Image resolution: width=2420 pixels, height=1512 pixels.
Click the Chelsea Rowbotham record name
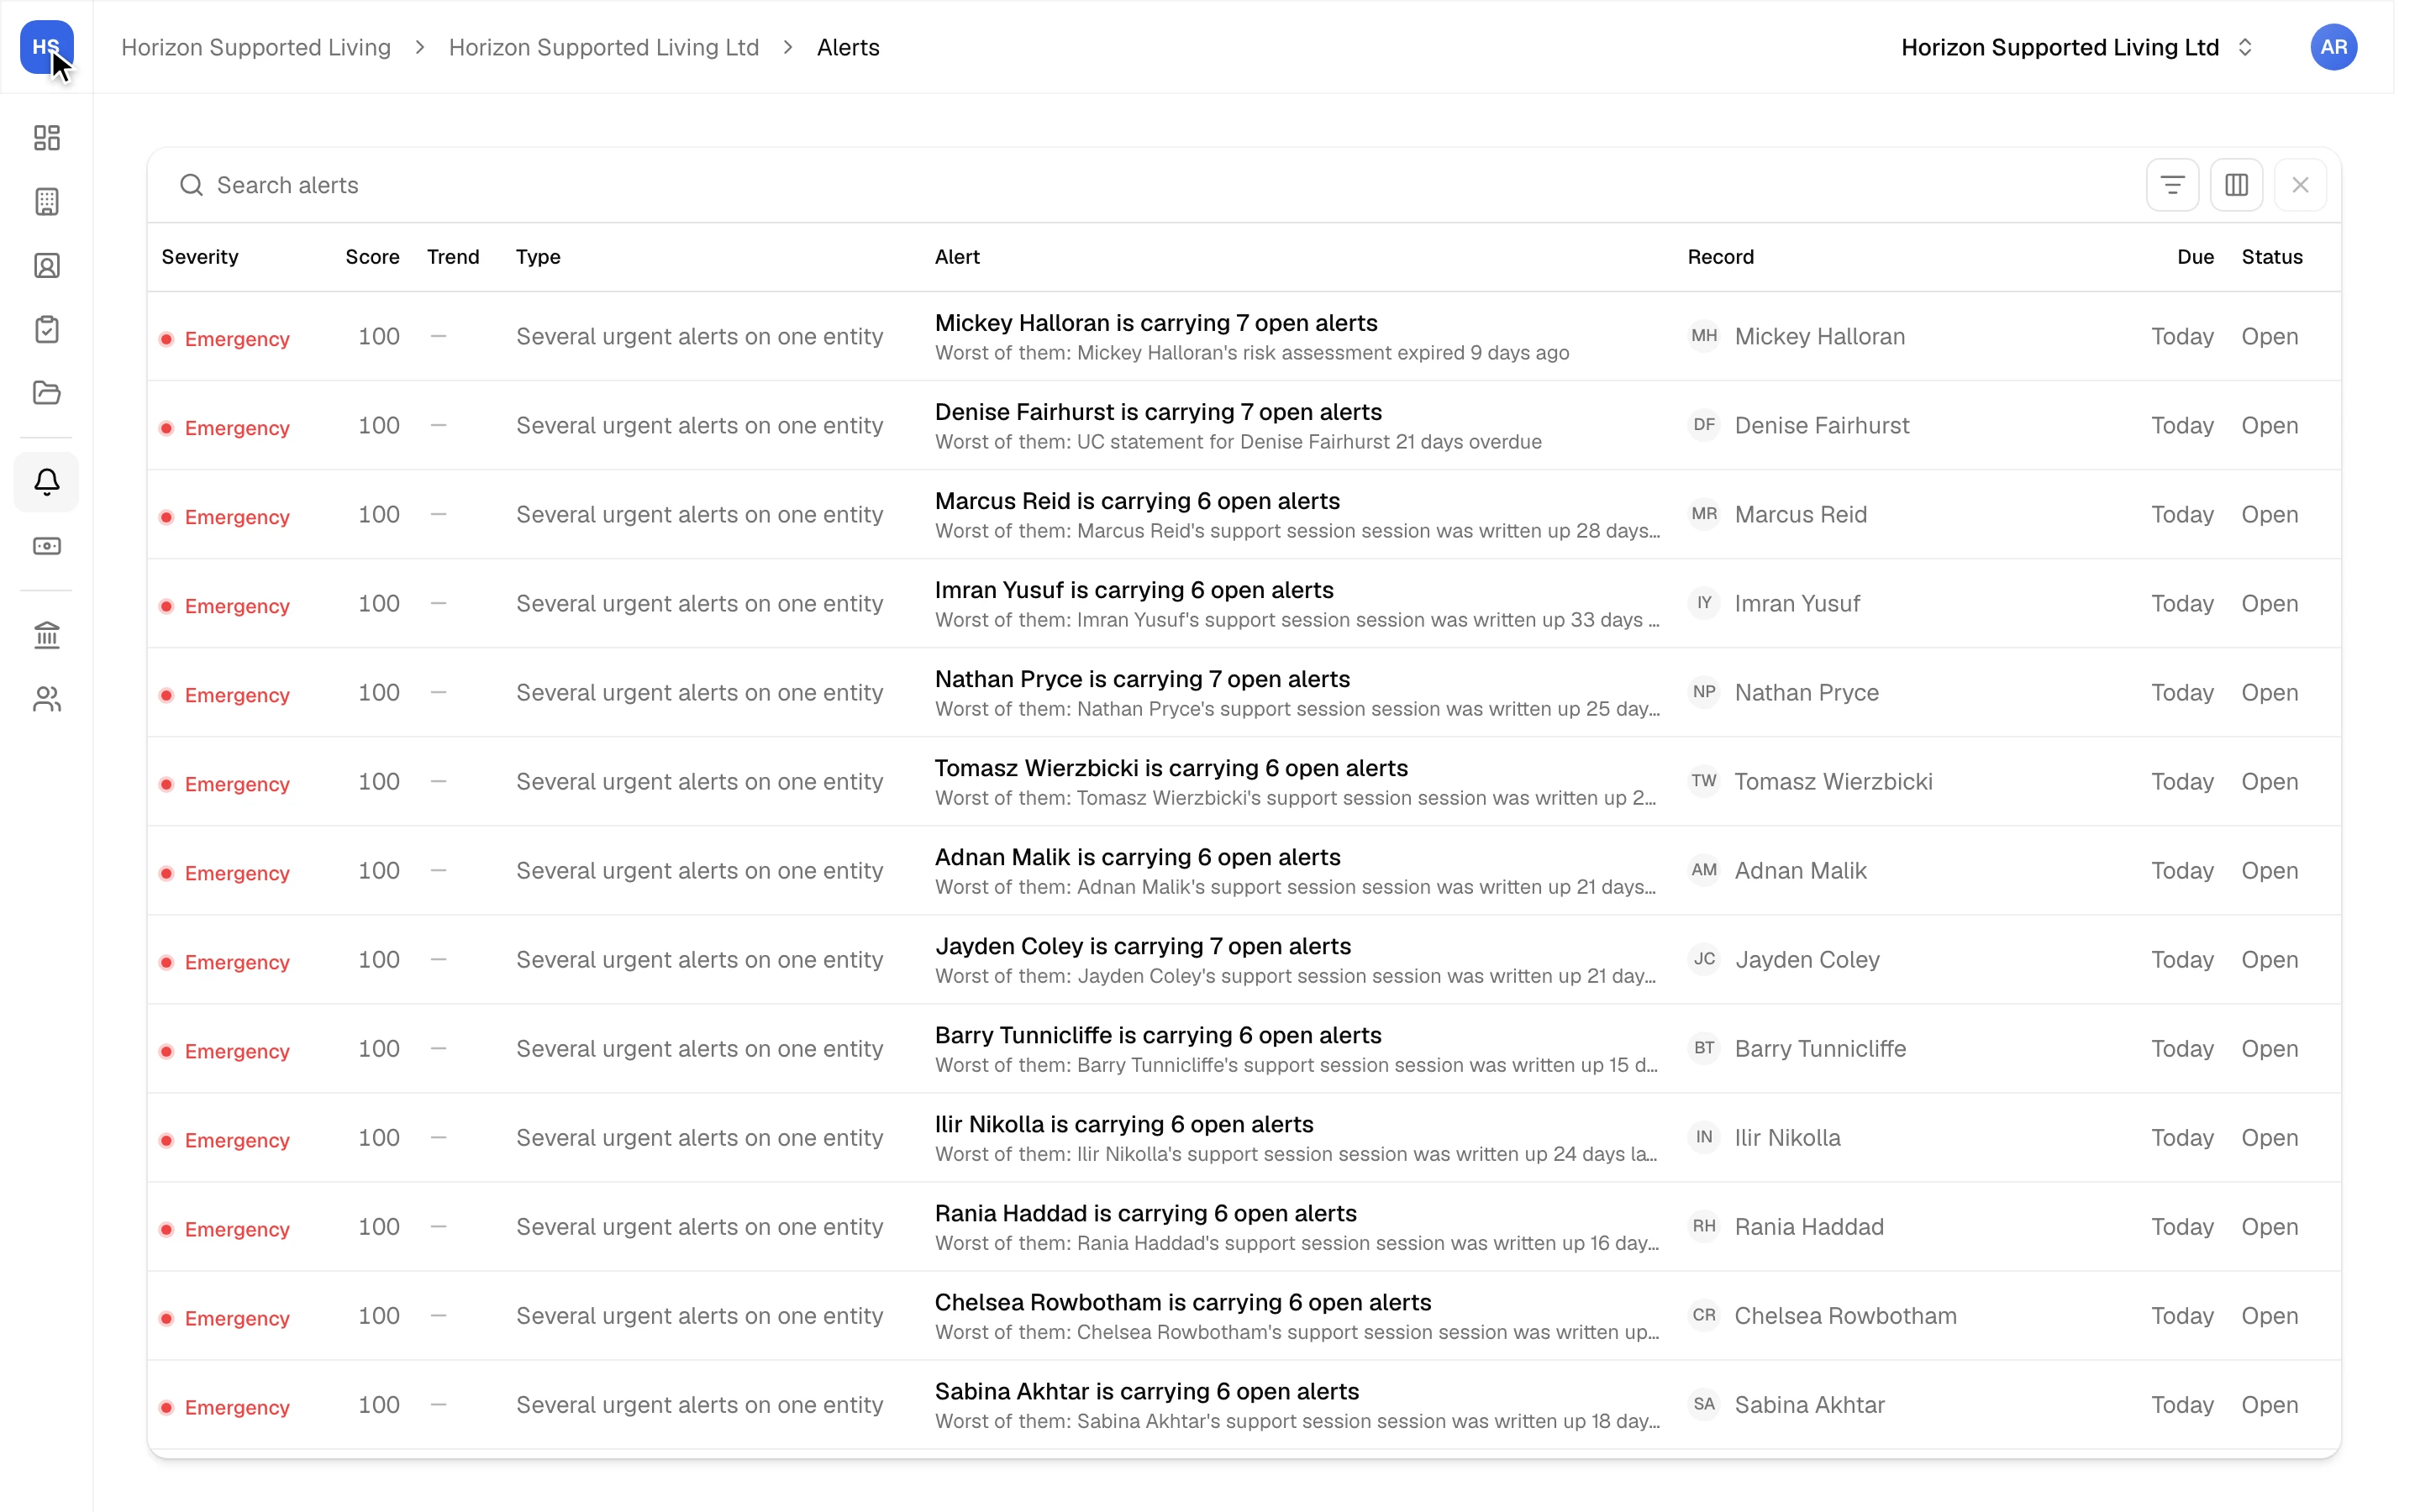click(x=1845, y=1315)
